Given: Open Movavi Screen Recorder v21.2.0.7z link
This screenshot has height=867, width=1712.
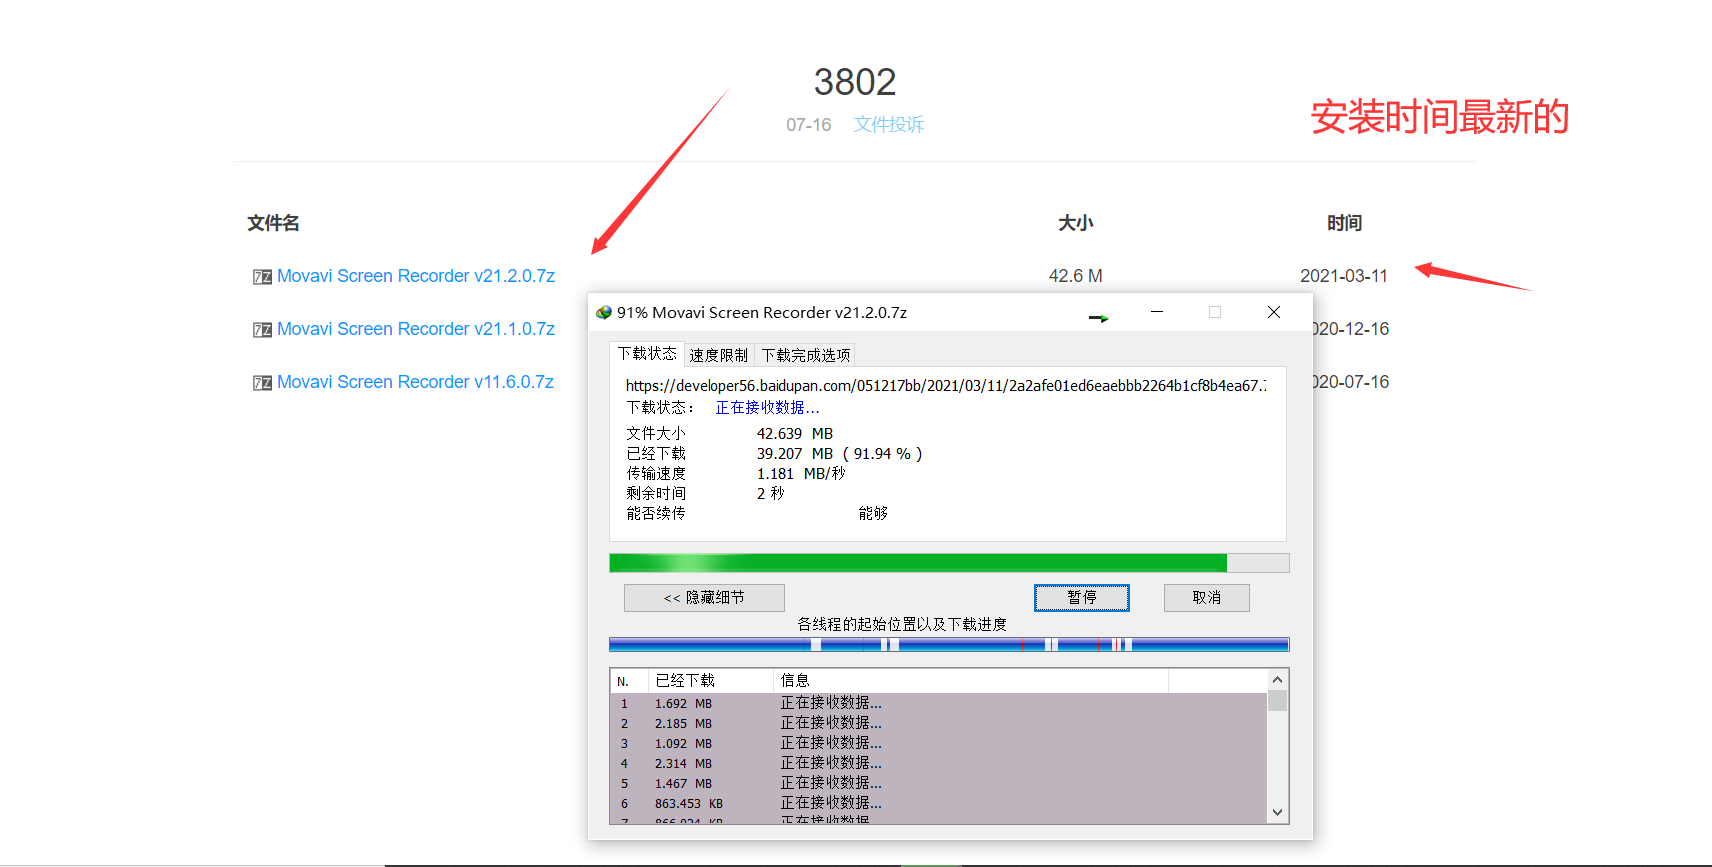Looking at the screenshot, I should [x=416, y=276].
